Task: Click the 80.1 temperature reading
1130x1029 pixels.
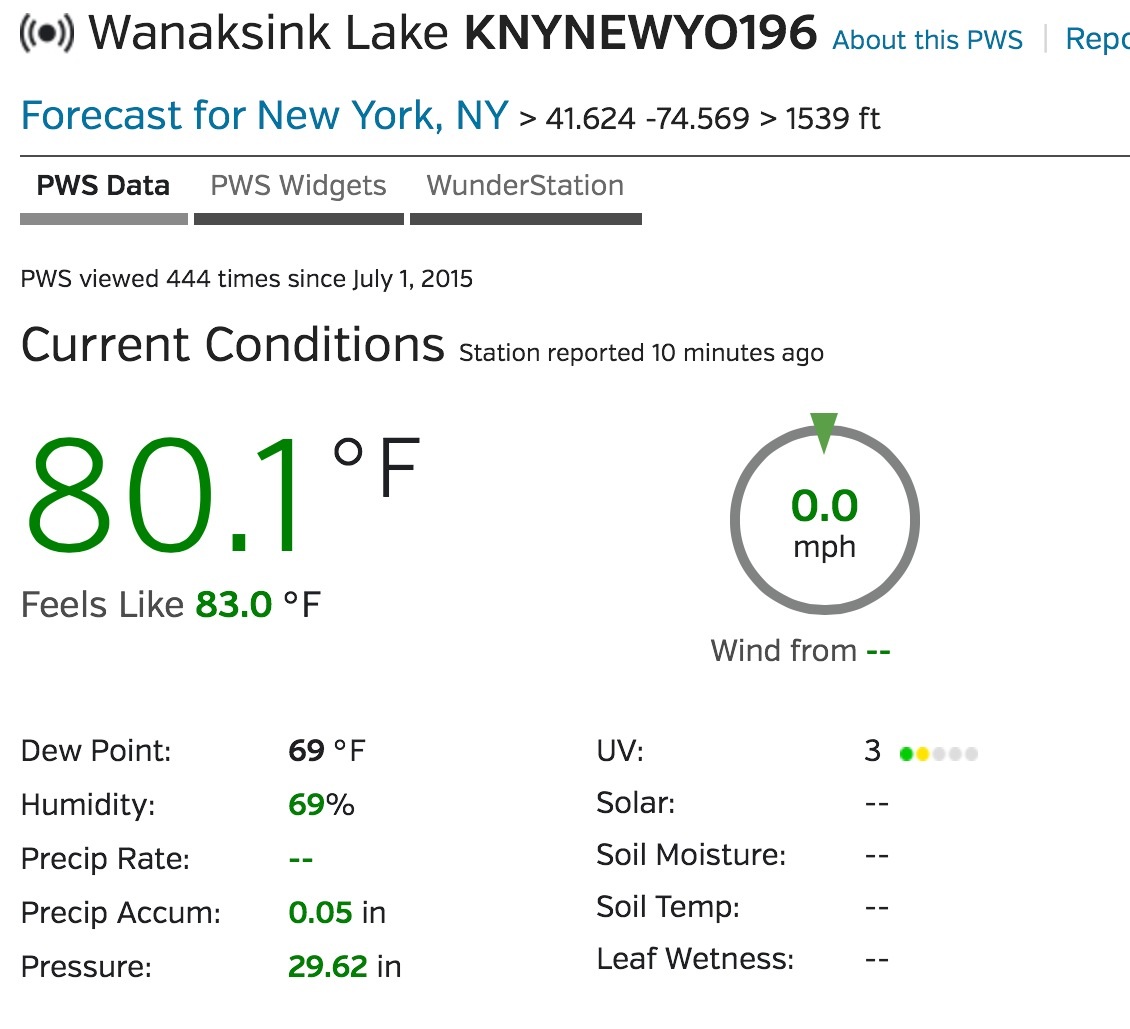Action: coord(165,495)
